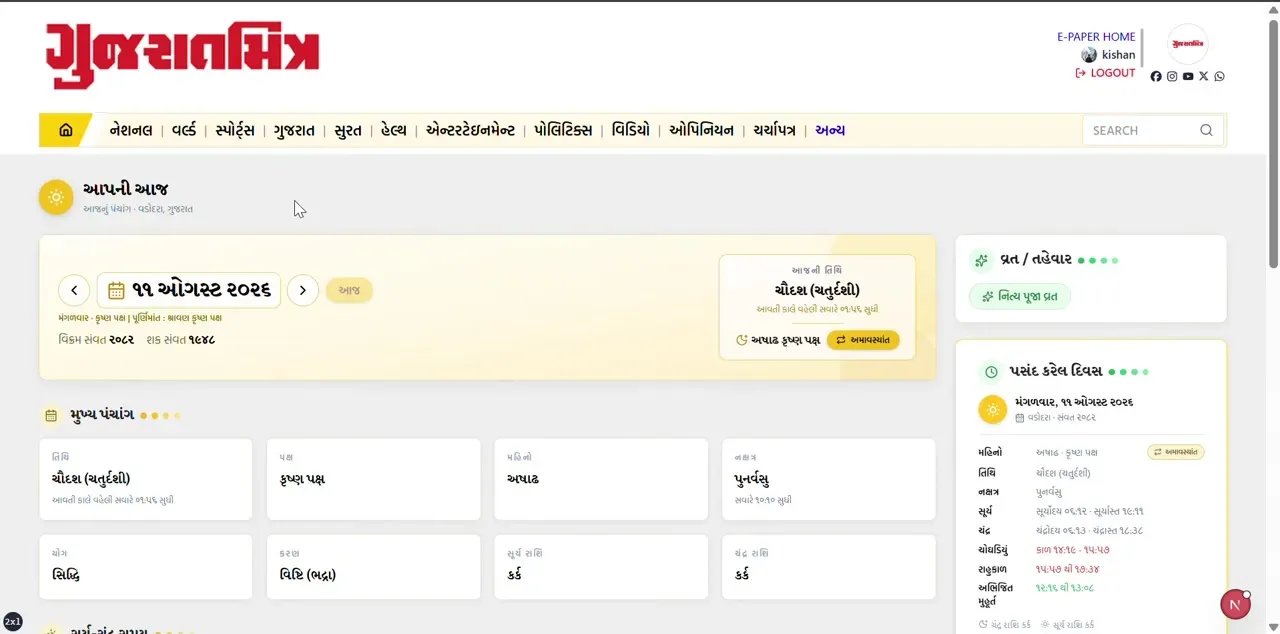This screenshot has height=634, width=1280.
Task: Open the એન્ટરટેઇનમેન્ટ menu item
Action: coord(470,130)
